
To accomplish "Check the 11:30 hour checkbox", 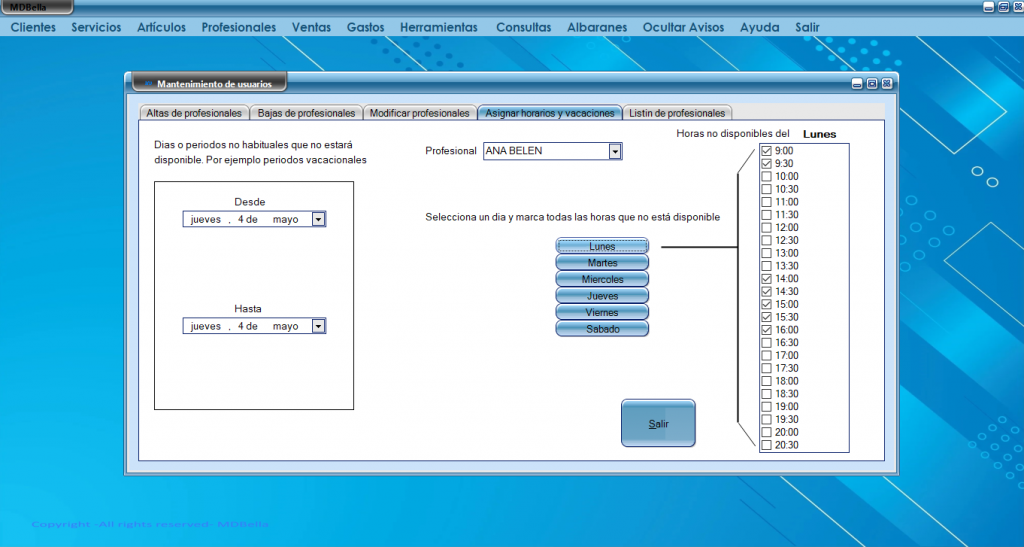I will click(x=767, y=215).
